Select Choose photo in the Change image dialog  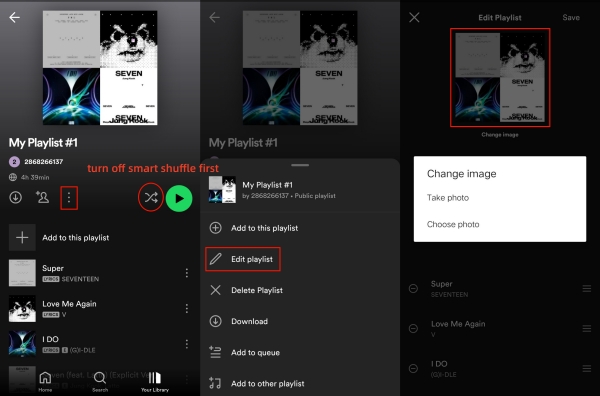pos(453,224)
